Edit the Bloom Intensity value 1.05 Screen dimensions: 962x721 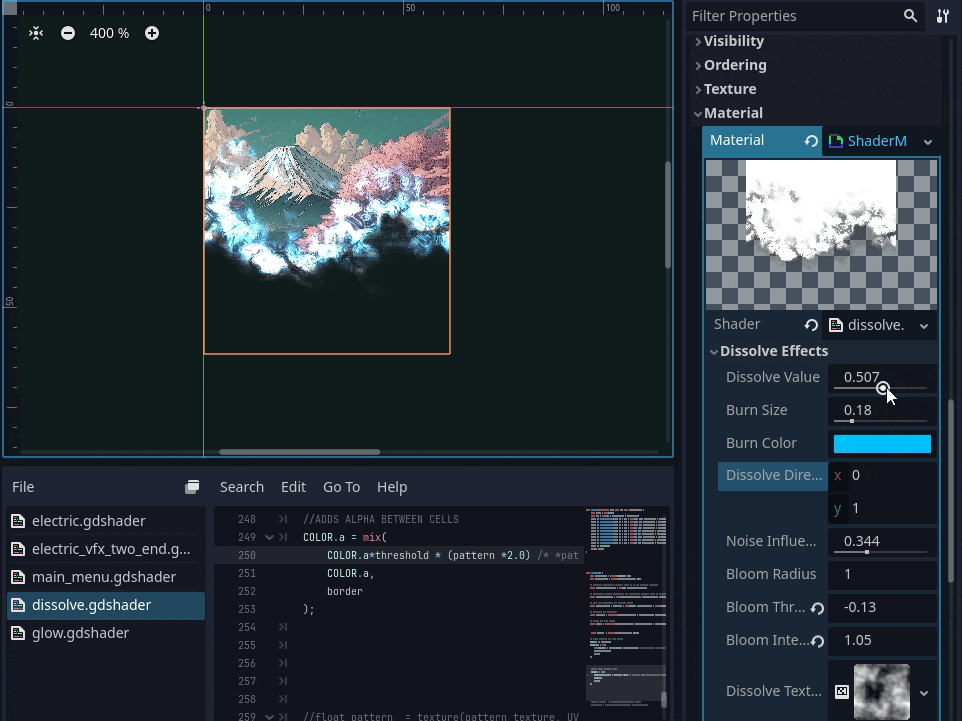click(882, 641)
